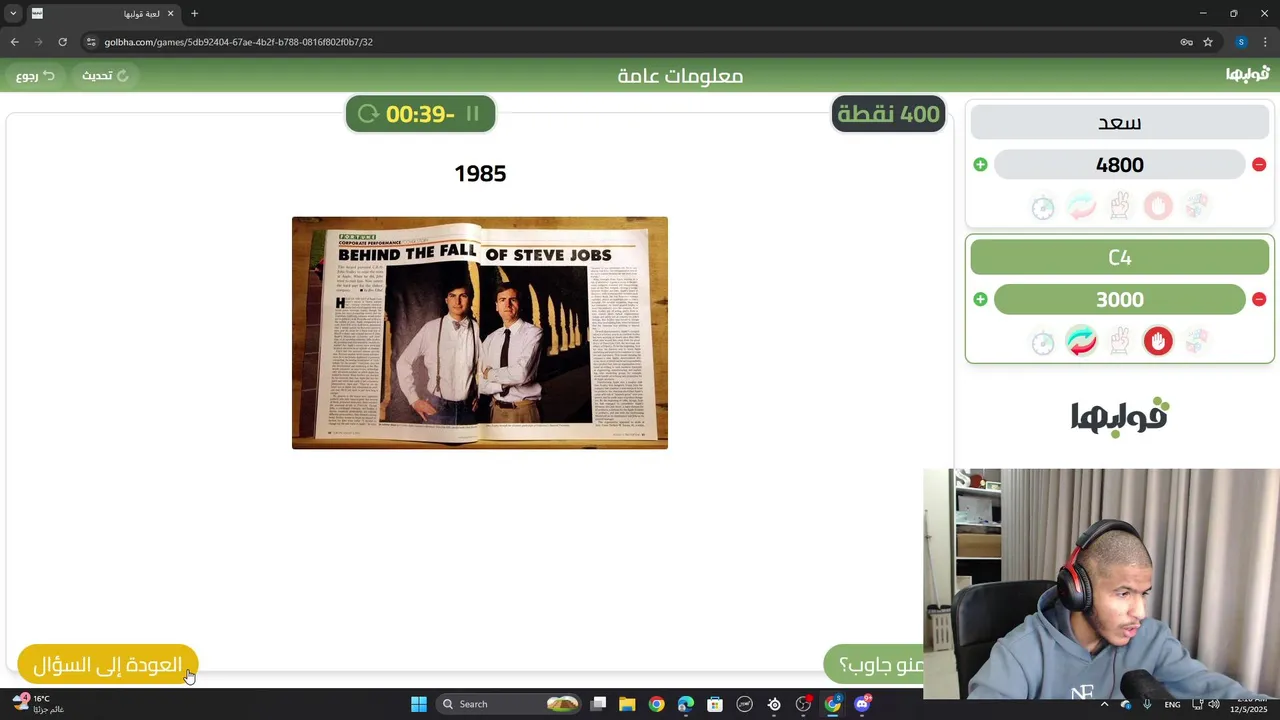Reload the page in browser
Image resolution: width=1280 pixels, height=720 pixels.
click(x=62, y=42)
